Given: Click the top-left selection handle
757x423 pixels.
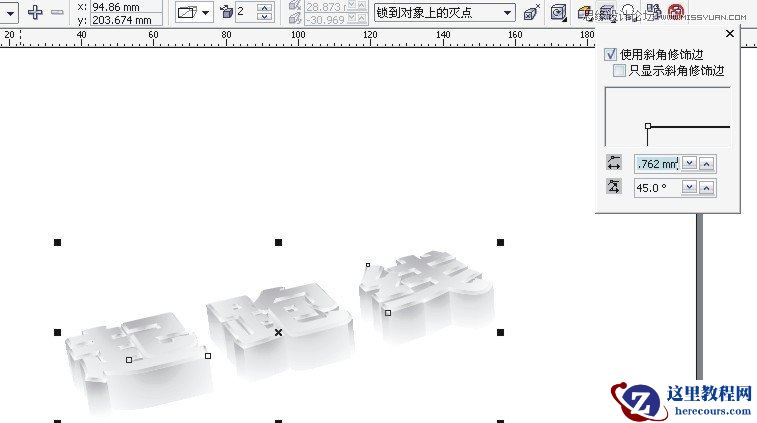Looking at the screenshot, I should click(x=57, y=242).
